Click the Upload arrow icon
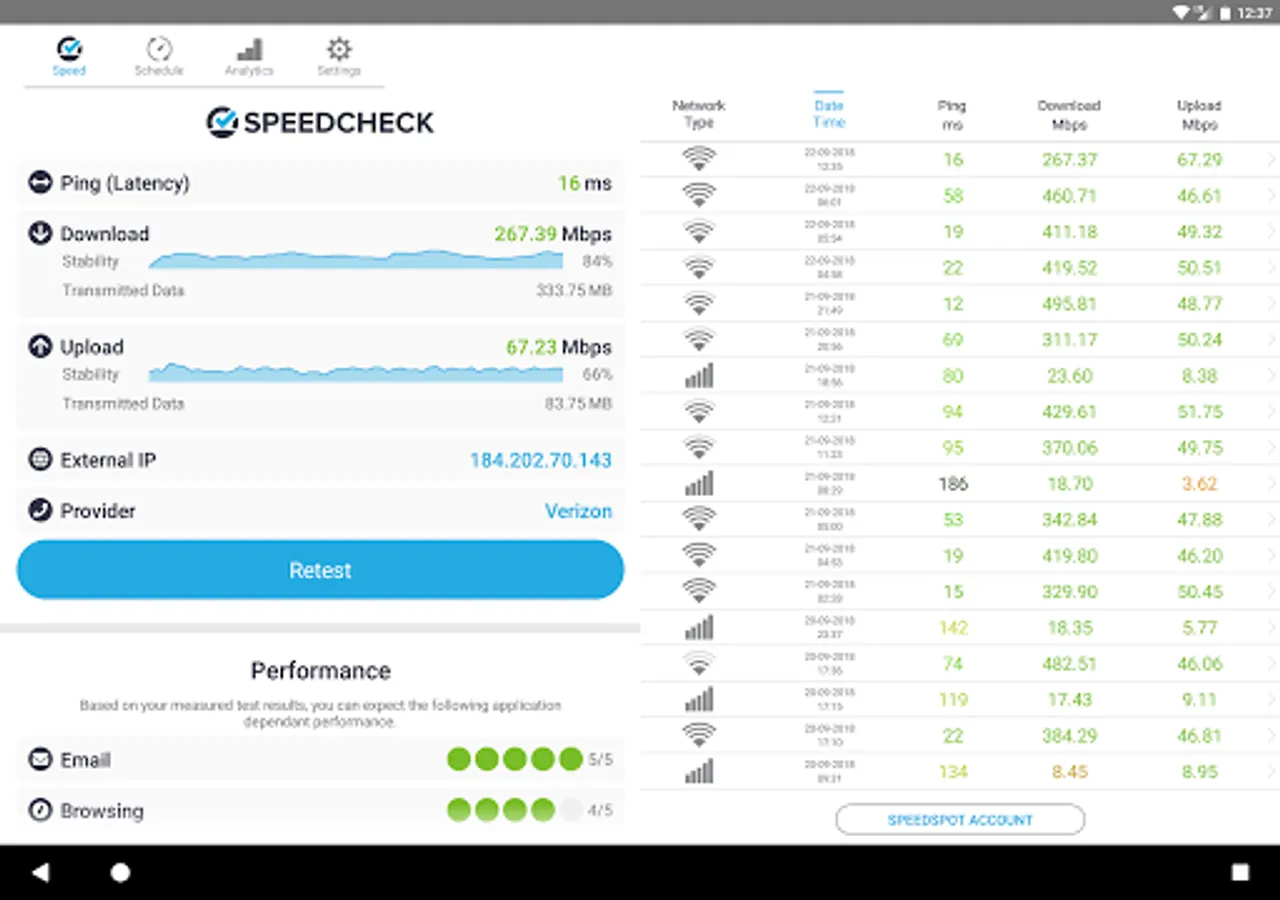The image size is (1280, 900). [x=40, y=347]
